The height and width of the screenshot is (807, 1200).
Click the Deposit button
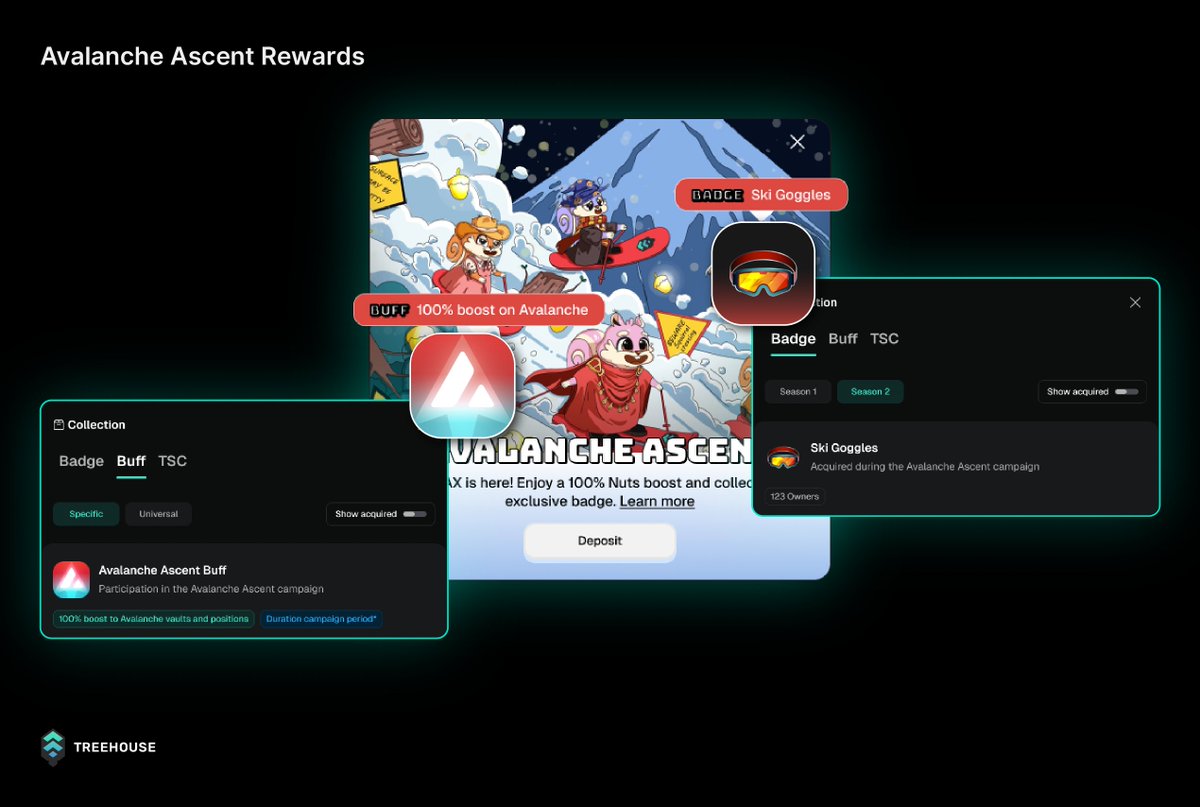pyautogui.click(x=600, y=541)
